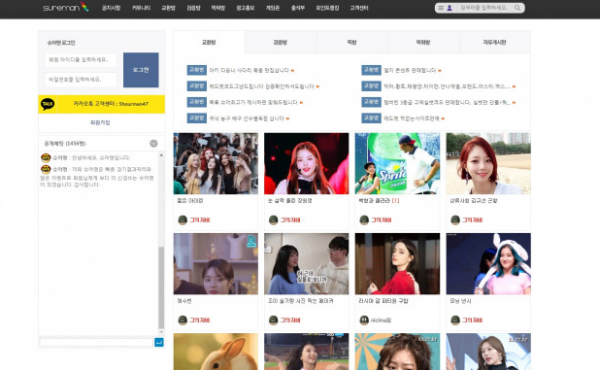The image size is (600, 370).
Task: Focus the member ID input field
Action: point(81,60)
